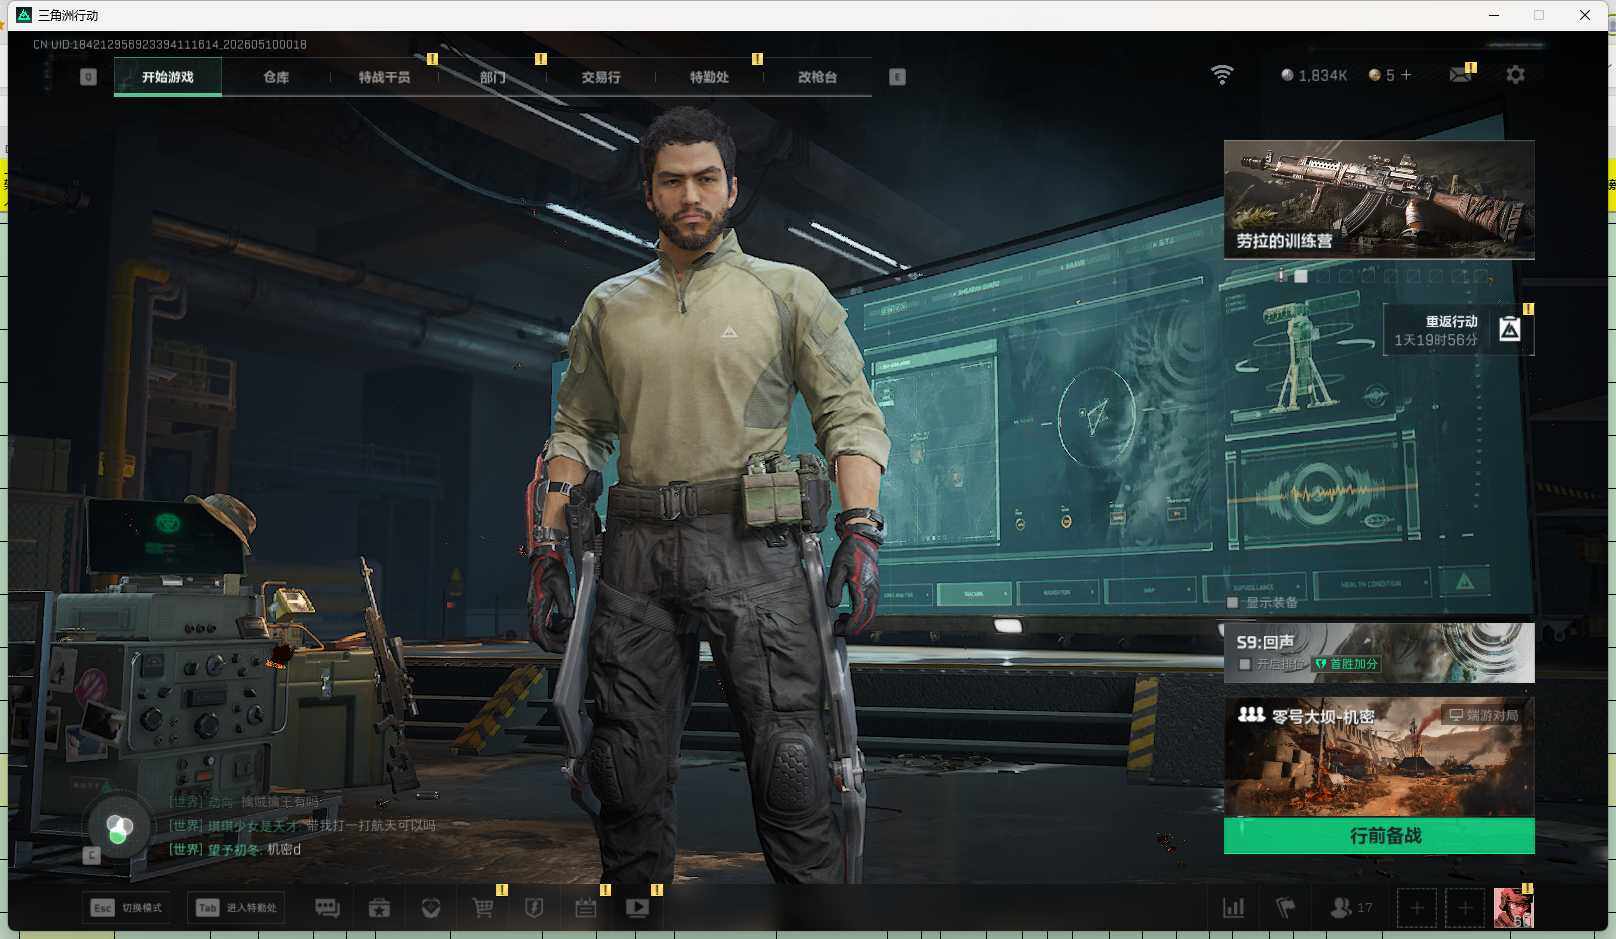Open the 交易行 tab
The height and width of the screenshot is (939, 1616).
click(x=601, y=77)
